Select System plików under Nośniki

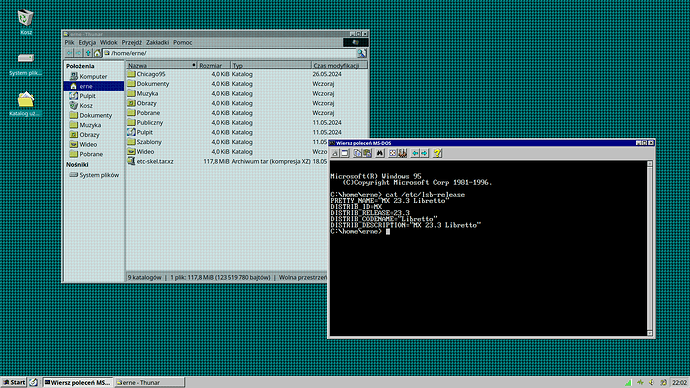[93, 175]
